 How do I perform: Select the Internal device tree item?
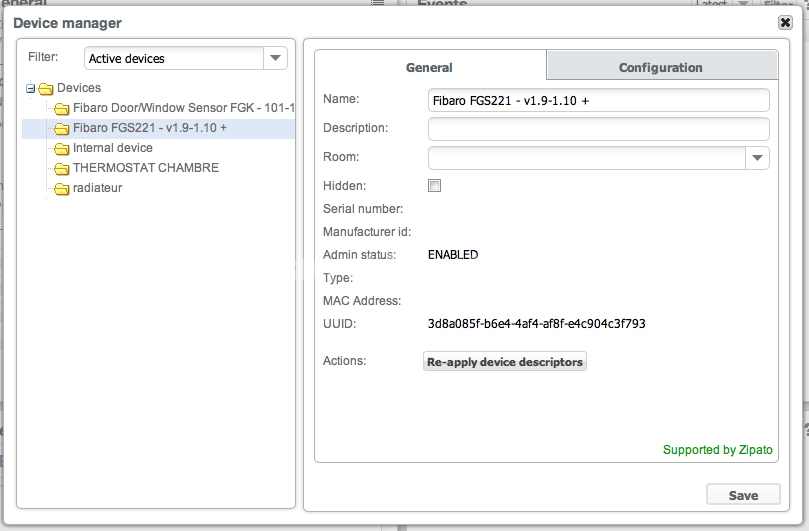click(x=113, y=148)
